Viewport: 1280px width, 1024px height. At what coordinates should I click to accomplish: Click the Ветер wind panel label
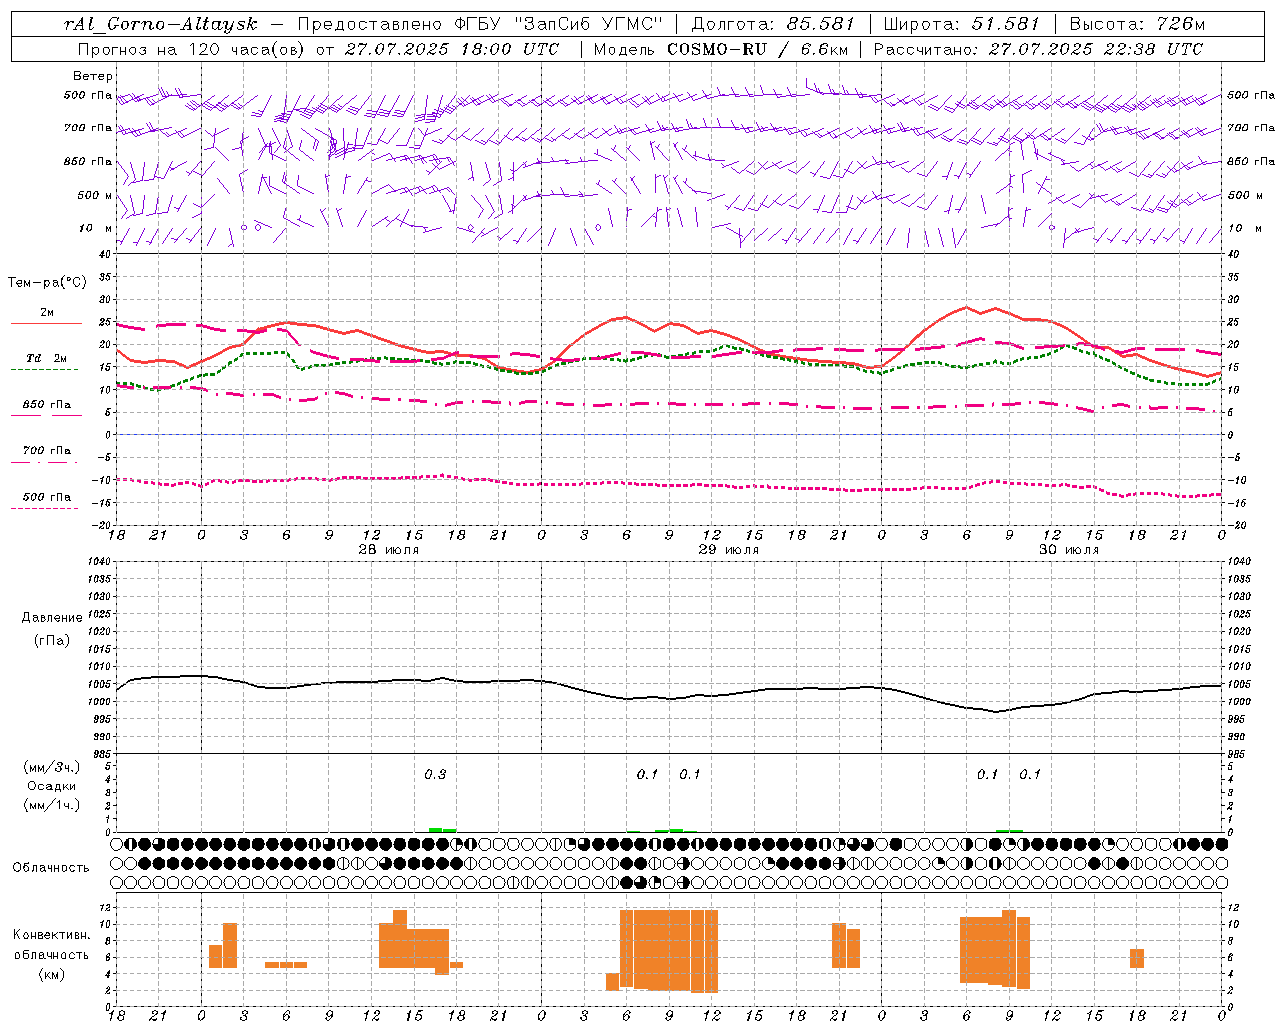[93, 76]
